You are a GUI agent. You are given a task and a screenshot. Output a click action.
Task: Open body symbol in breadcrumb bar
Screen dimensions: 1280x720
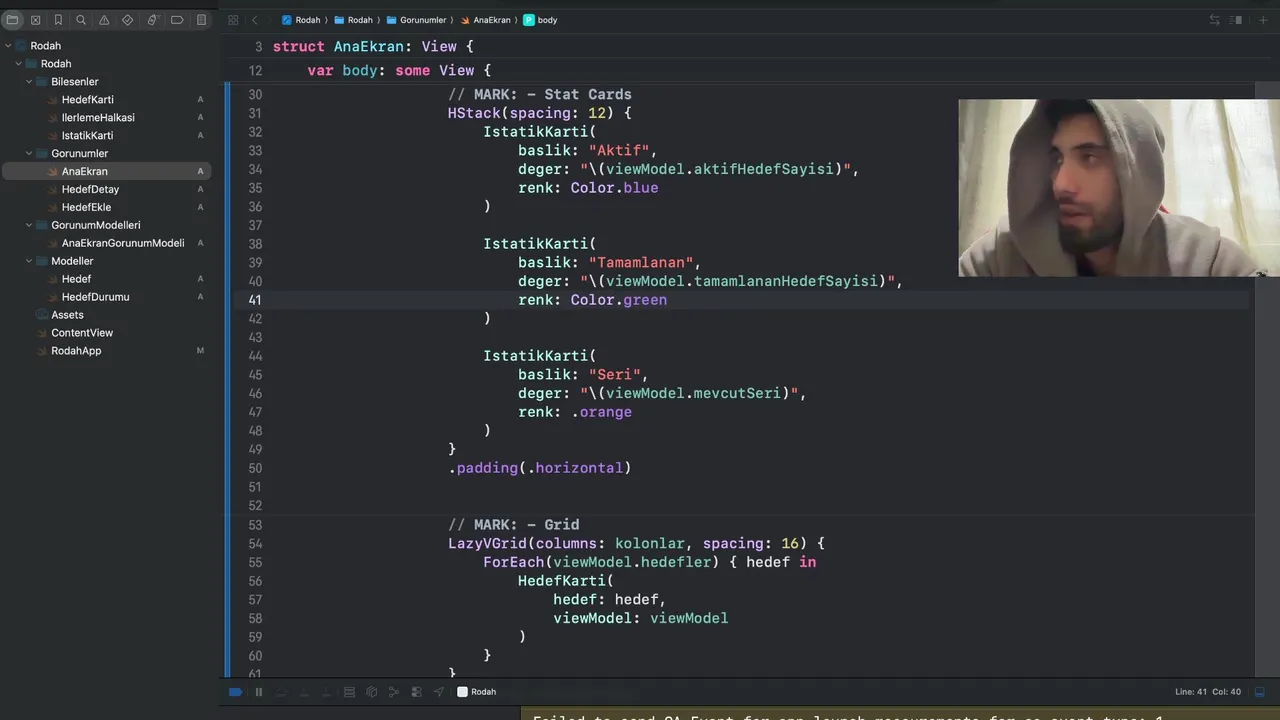[541, 20]
